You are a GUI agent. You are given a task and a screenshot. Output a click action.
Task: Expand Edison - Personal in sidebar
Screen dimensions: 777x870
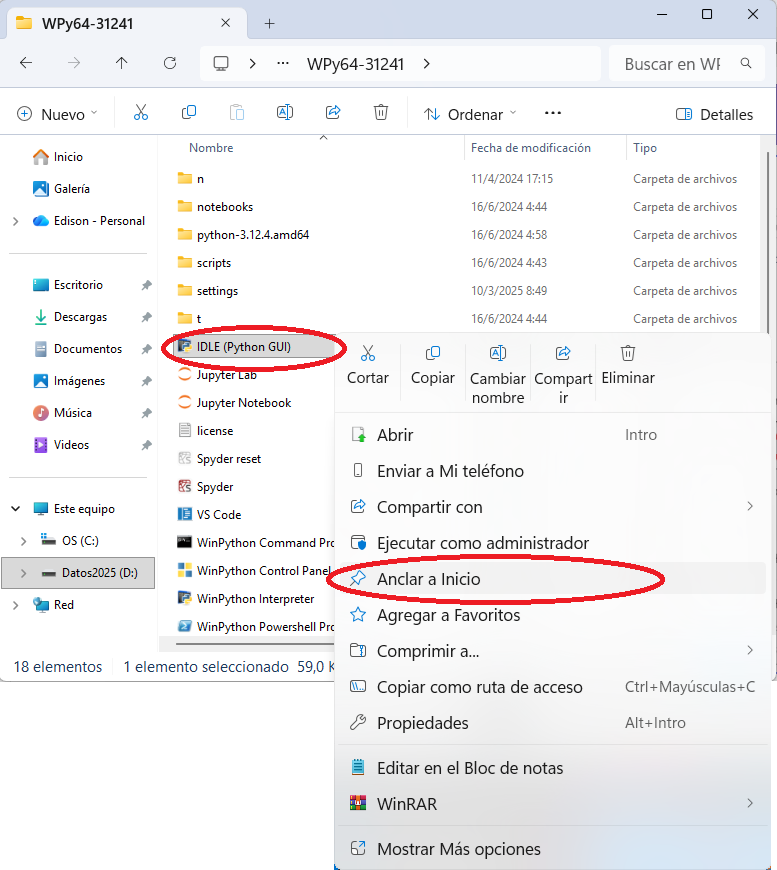click(x=16, y=221)
